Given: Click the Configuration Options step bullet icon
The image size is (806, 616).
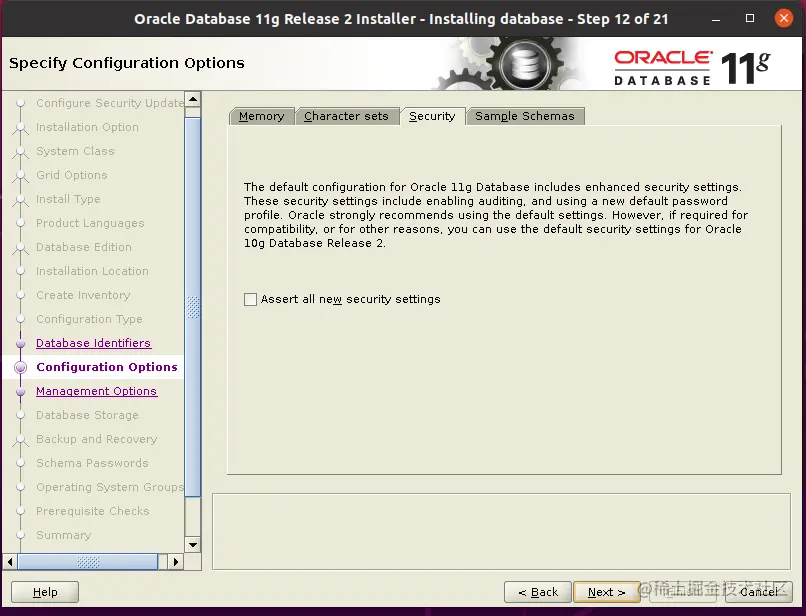Looking at the screenshot, I should [21, 367].
